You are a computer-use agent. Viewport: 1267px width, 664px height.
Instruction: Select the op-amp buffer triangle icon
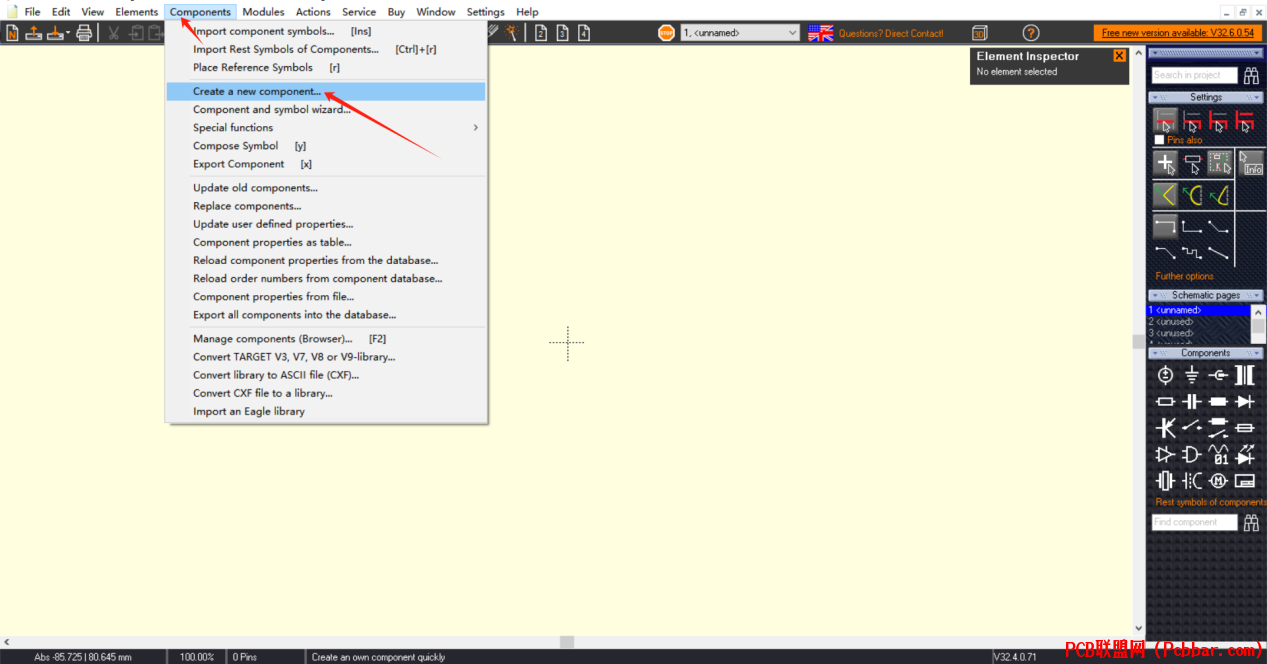point(1166,455)
